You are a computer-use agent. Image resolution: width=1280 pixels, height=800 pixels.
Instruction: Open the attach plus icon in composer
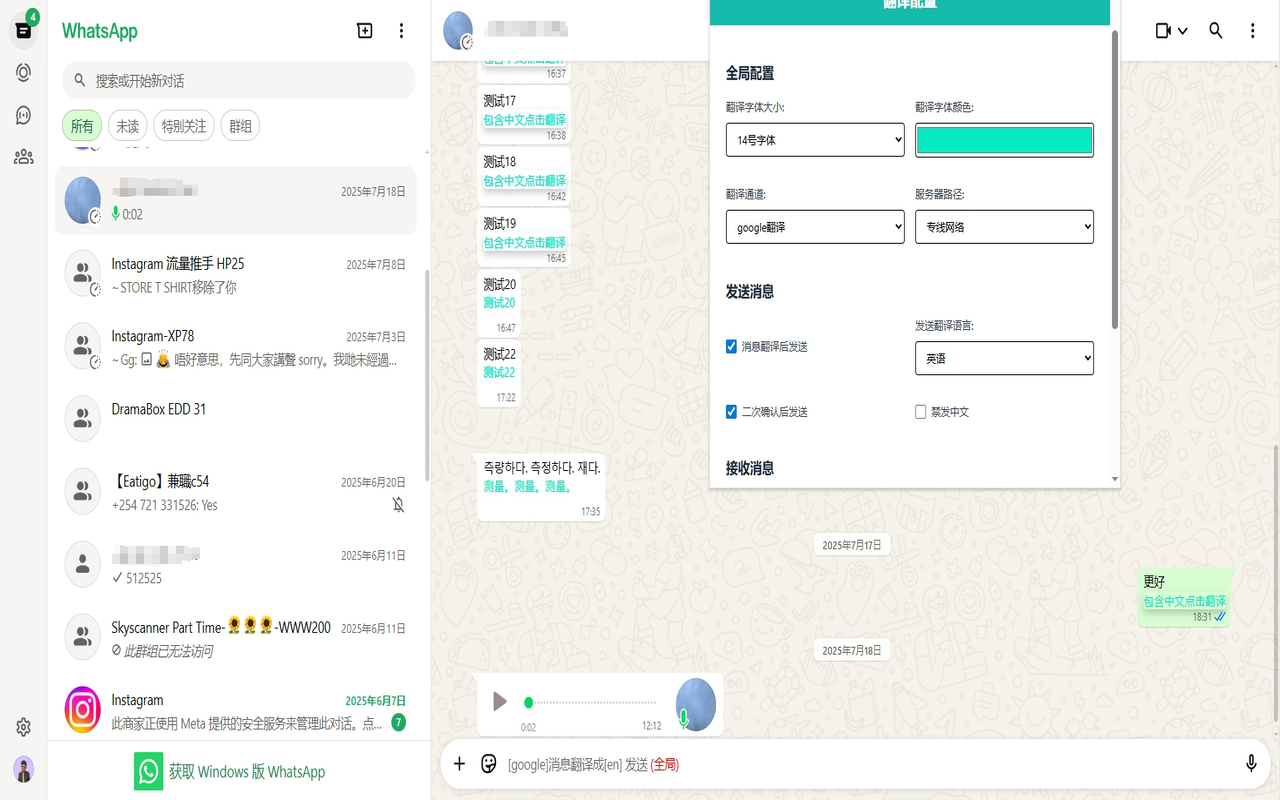click(460, 764)
